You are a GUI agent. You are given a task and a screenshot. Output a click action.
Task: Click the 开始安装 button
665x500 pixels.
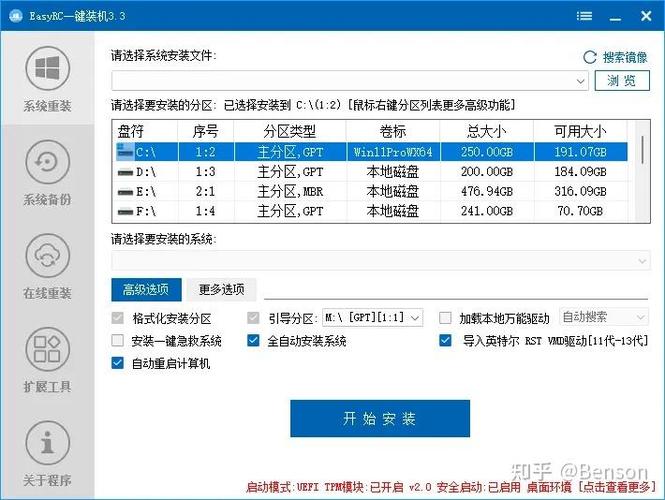click(380, 418)
